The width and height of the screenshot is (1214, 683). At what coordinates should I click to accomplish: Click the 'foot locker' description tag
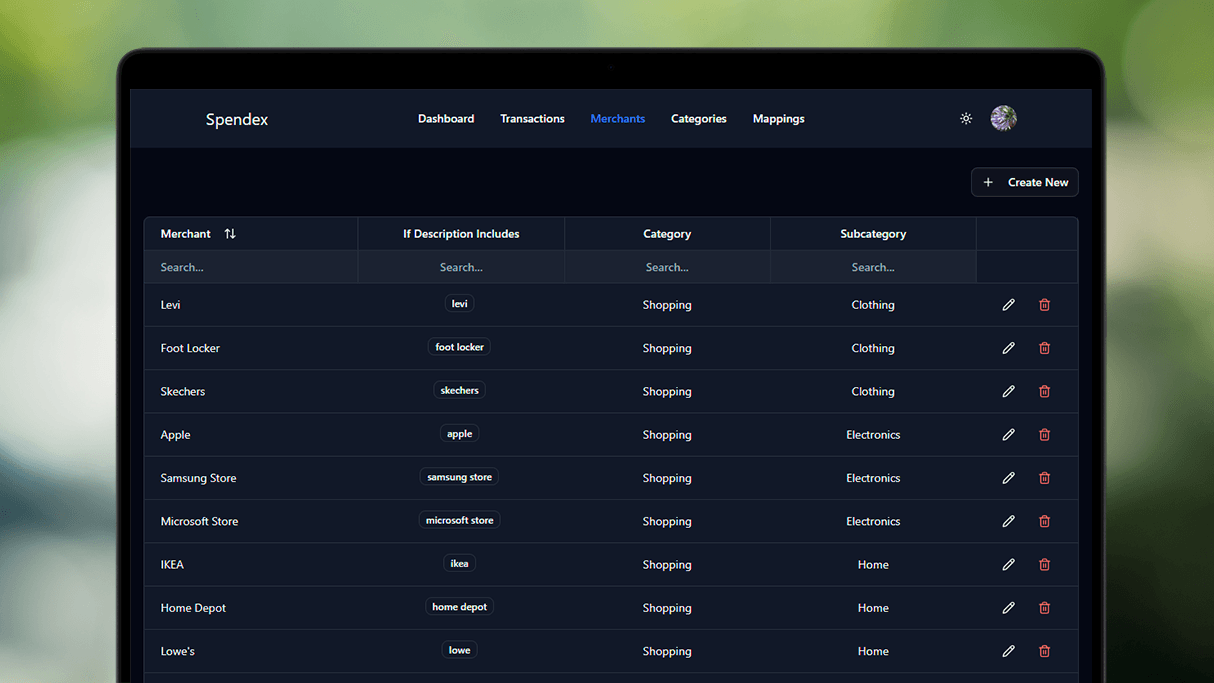point(460,347)
